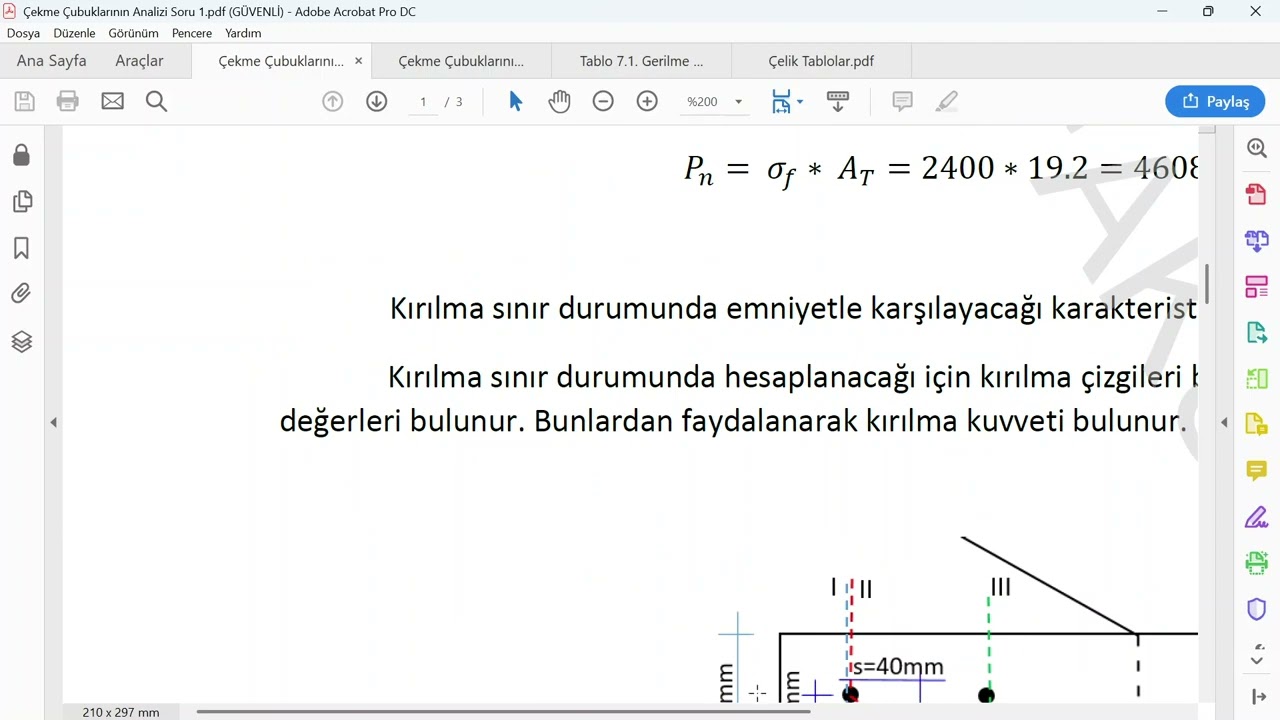Viewport: 1280px width, 720px height.
Task: Switch to Araçlar tab
Action: tap(139, 61)
